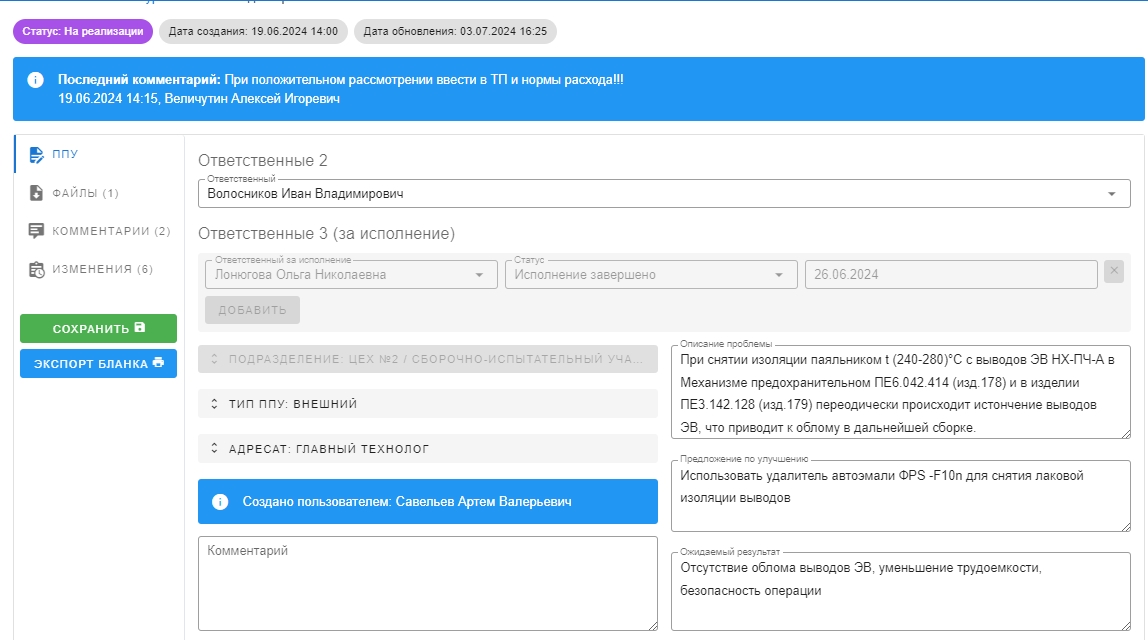
Task: Click the Комментарии speech bubble icon
Action: [36, 231]
